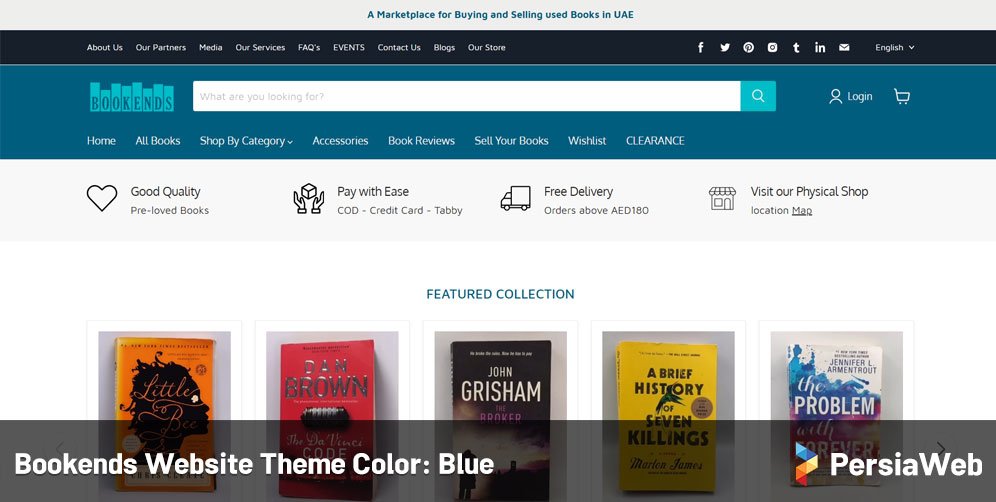Open the LinkedIn social icon

coord(820,48)
